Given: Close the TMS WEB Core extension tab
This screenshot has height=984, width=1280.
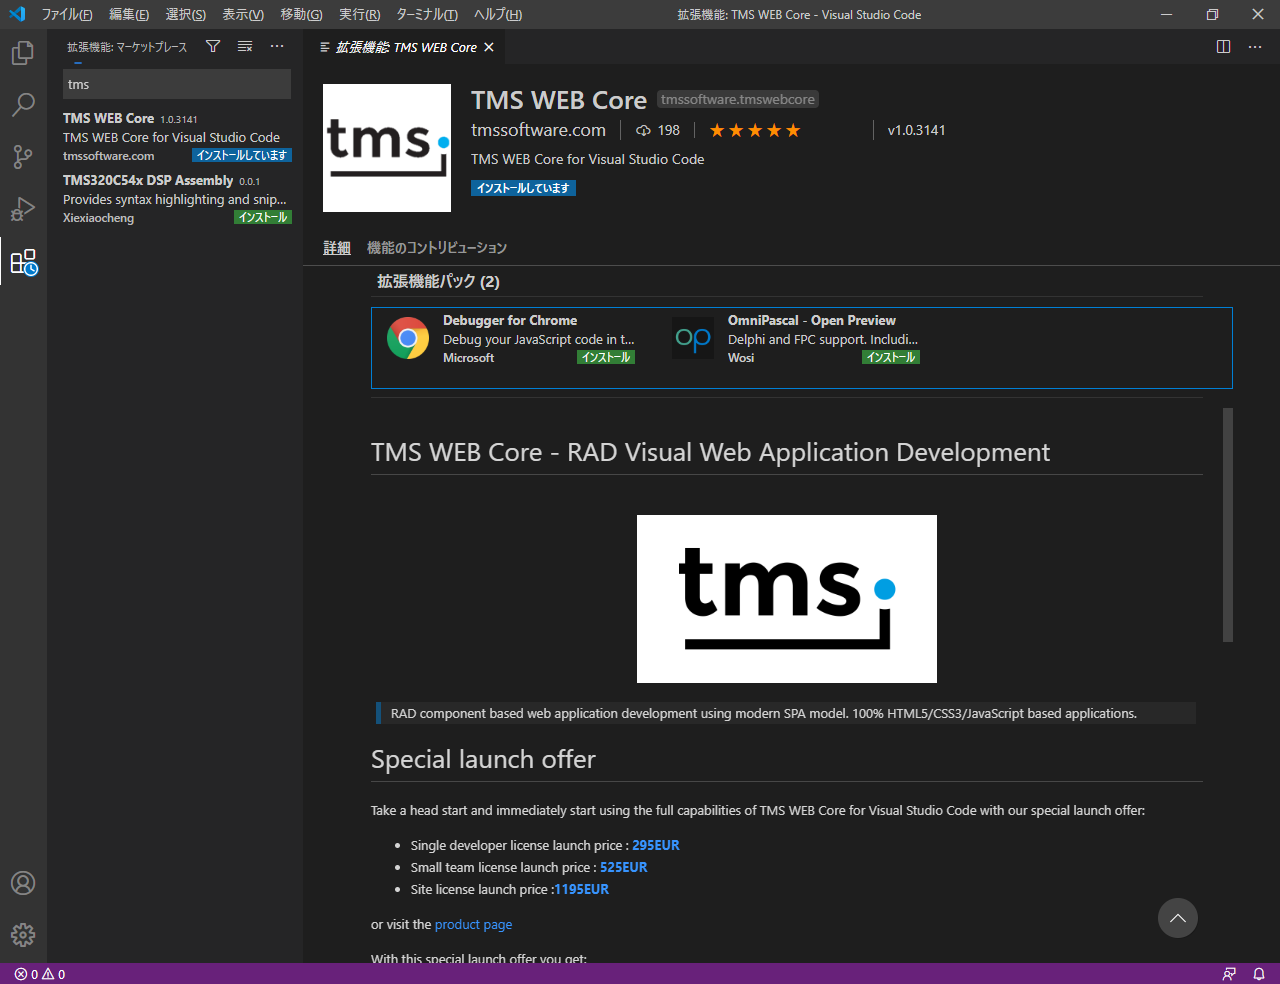Looking at the screenshot, I should coord(489,47).
